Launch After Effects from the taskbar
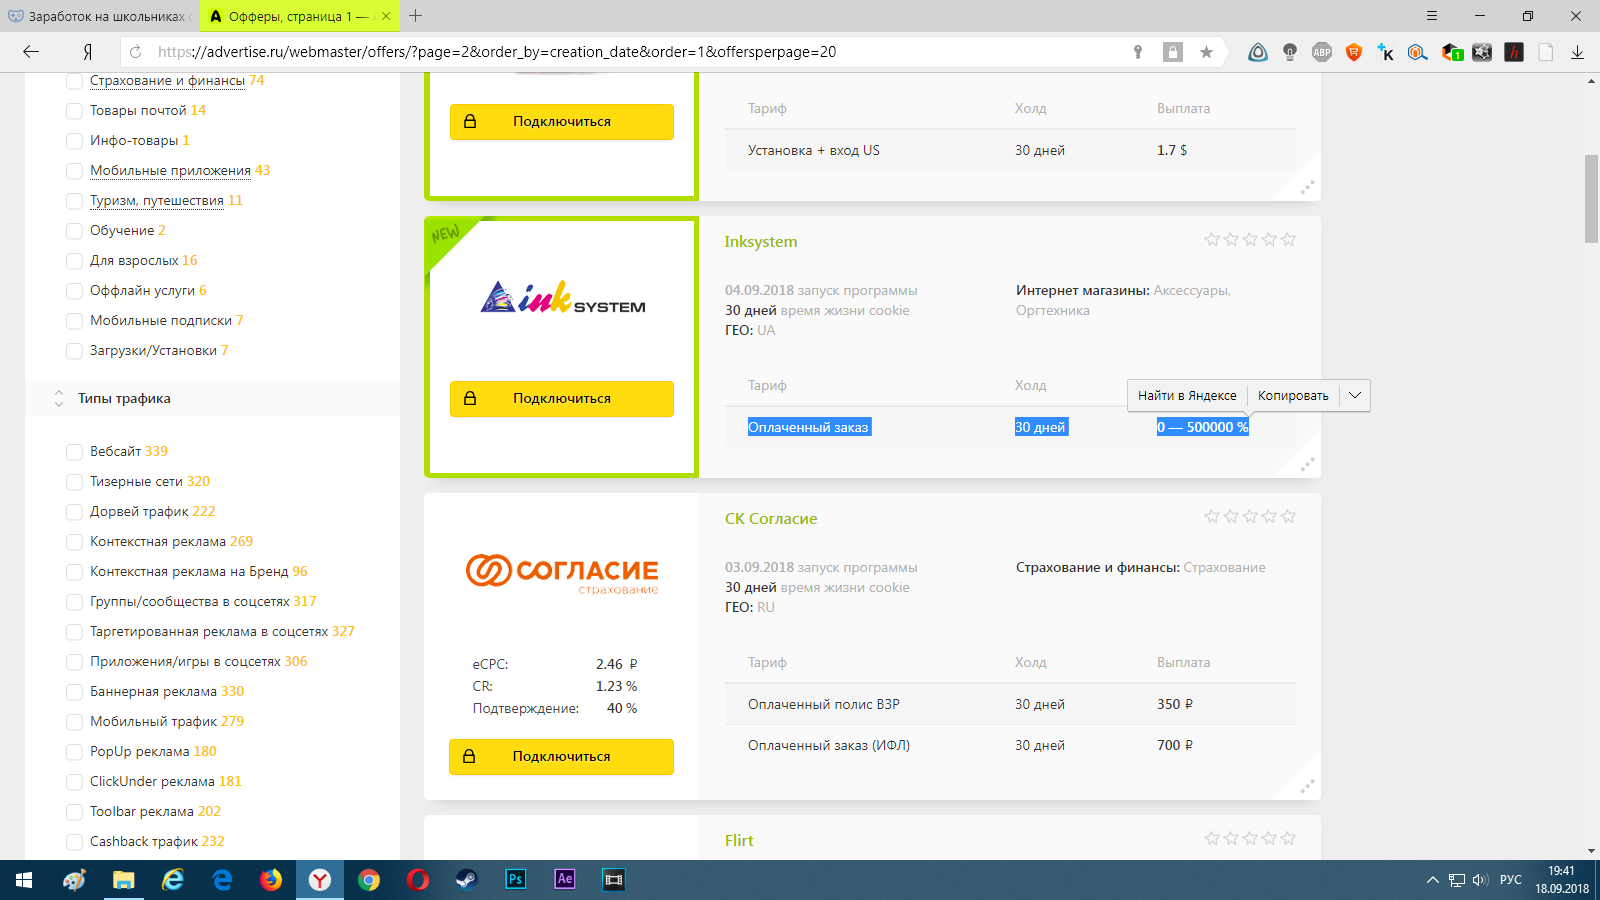Image resolution: width=1600 pixels, height=900 pixels. pyautogui.click(x=565, y=880)
